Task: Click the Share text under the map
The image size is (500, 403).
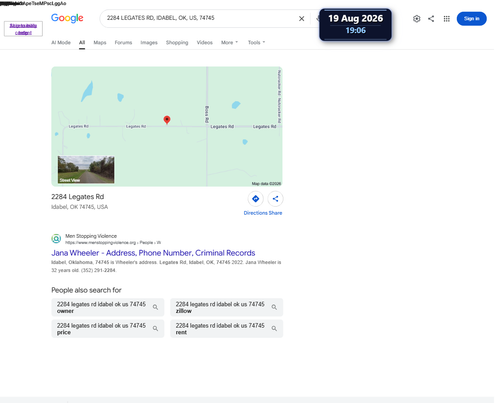Action: (x=276, y=213)
